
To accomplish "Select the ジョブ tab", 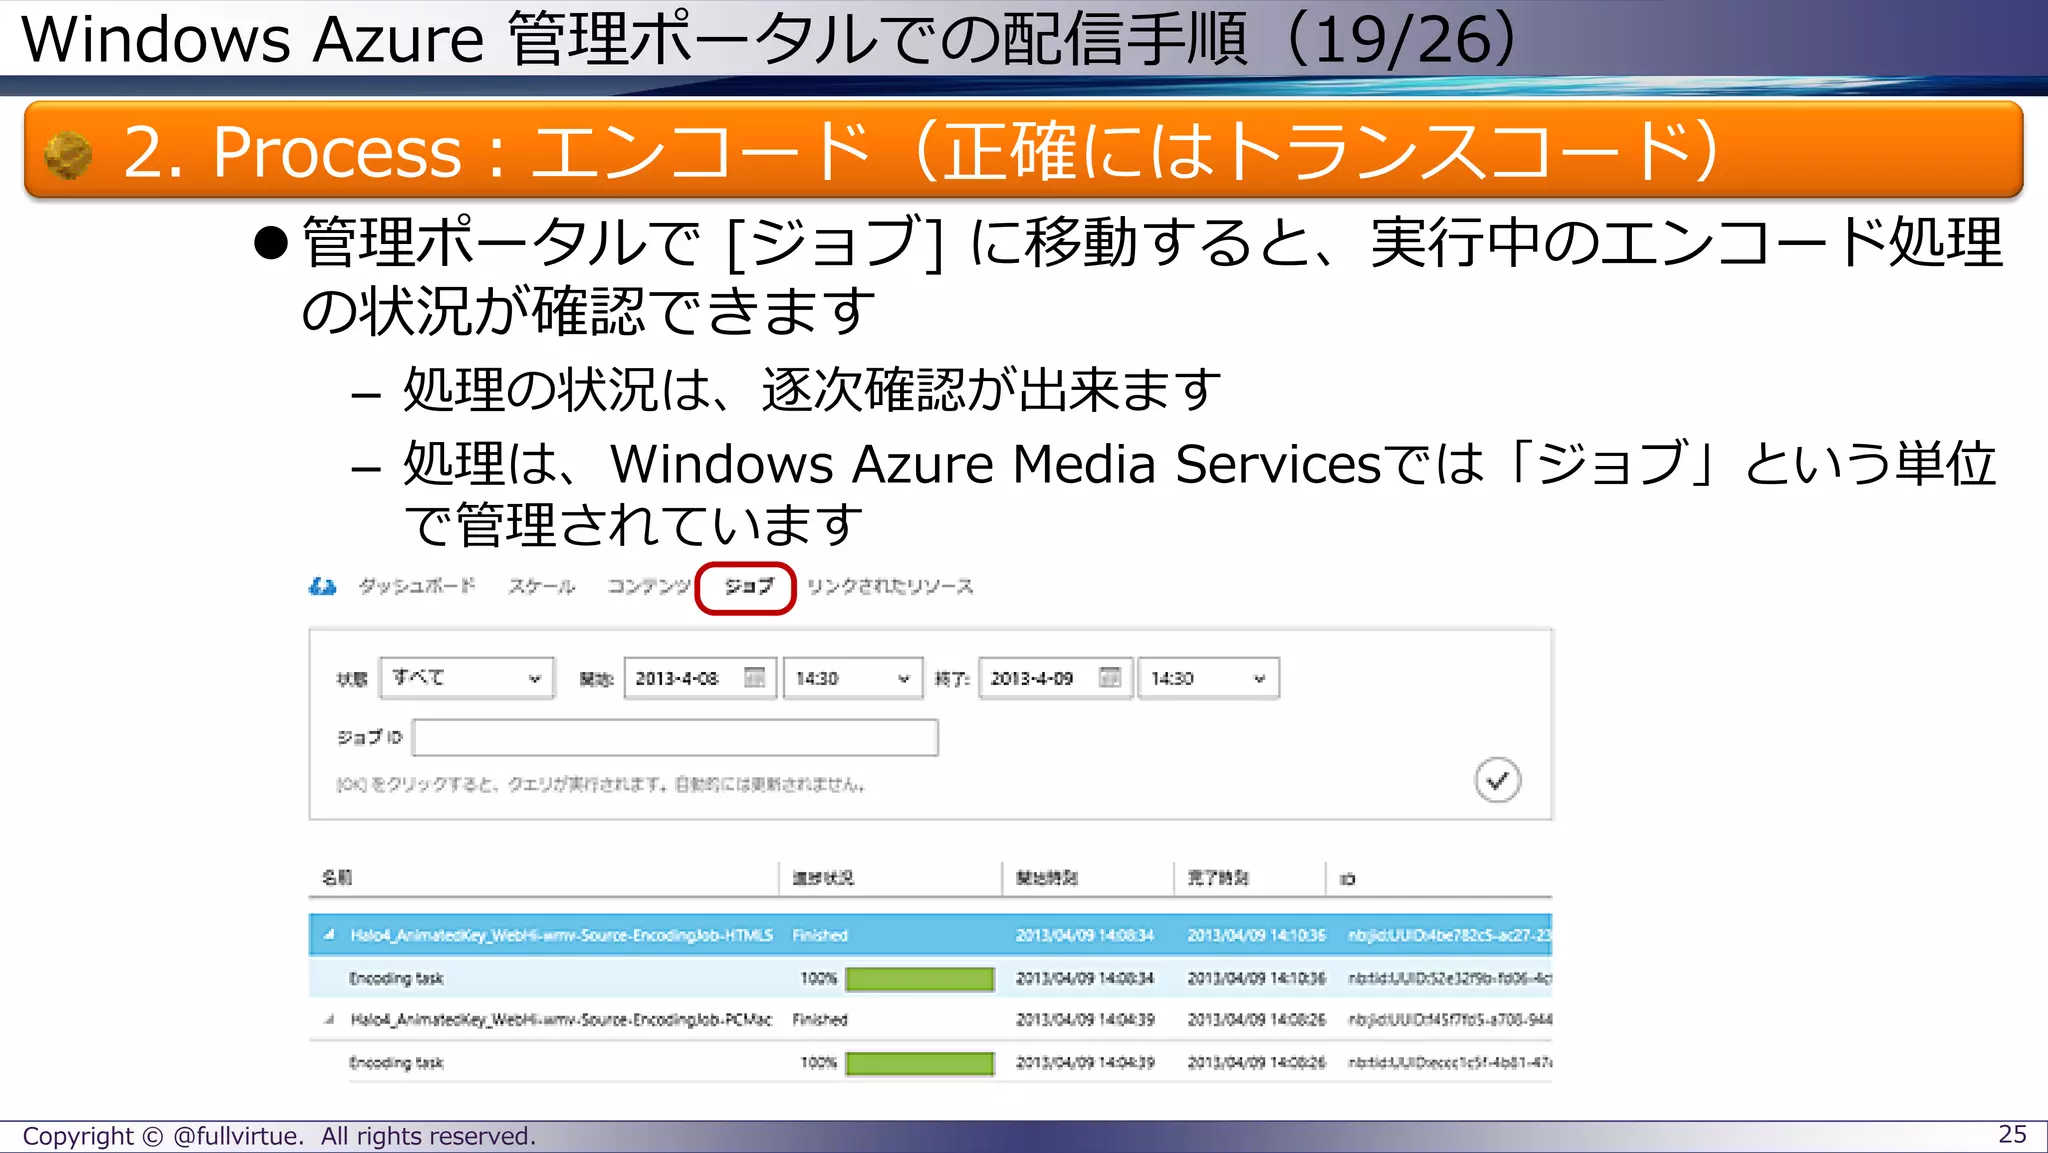I will (x=747, y=587).
